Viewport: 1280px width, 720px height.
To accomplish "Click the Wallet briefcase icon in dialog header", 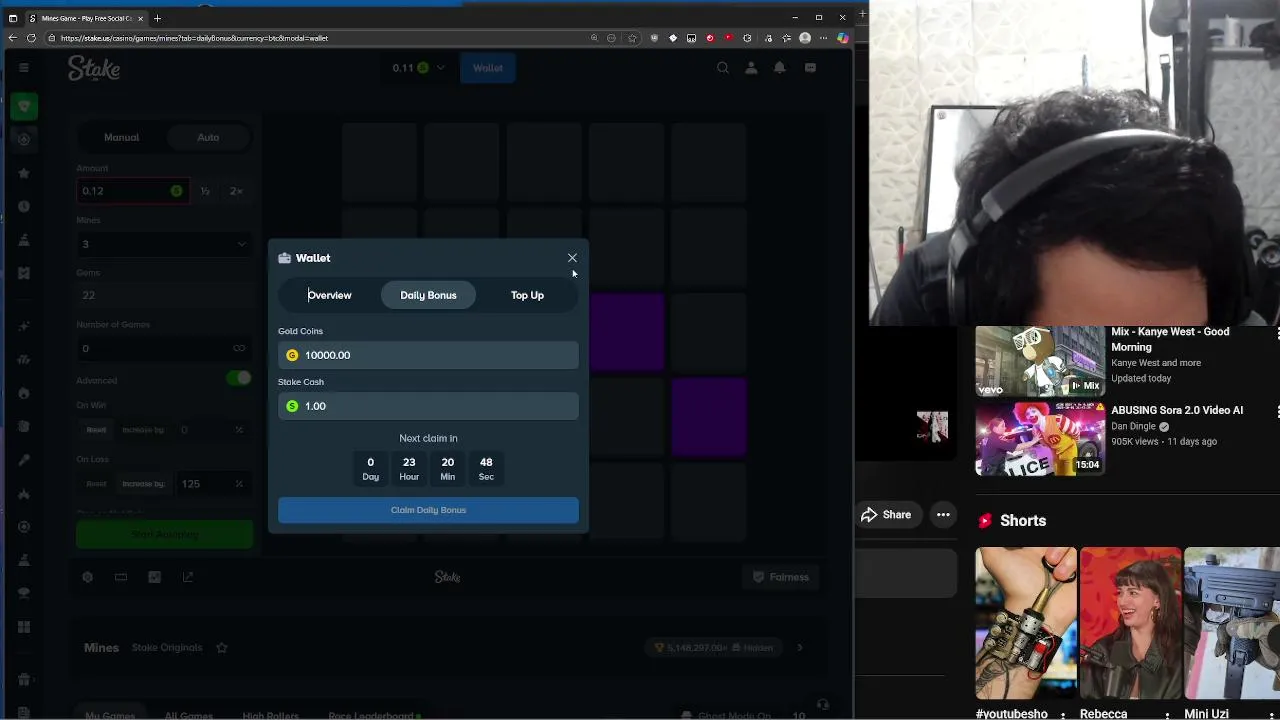I will [x=284, y=258].
